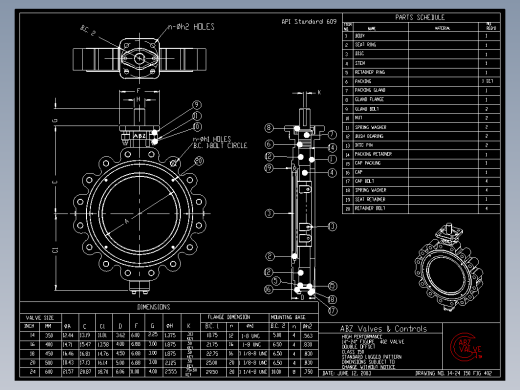Select the 'ABZ' nameplate on the valve neck
Image resolution: width=520 pixels, height=390 pixels.
pyautogui.click(x=139, y=136)
